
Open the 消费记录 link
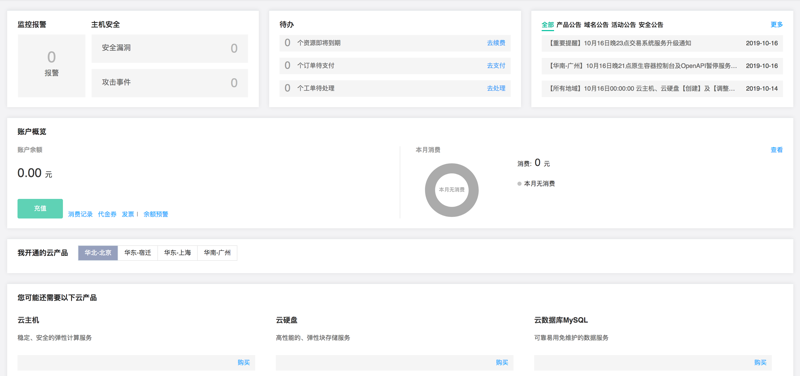point(81,214)
